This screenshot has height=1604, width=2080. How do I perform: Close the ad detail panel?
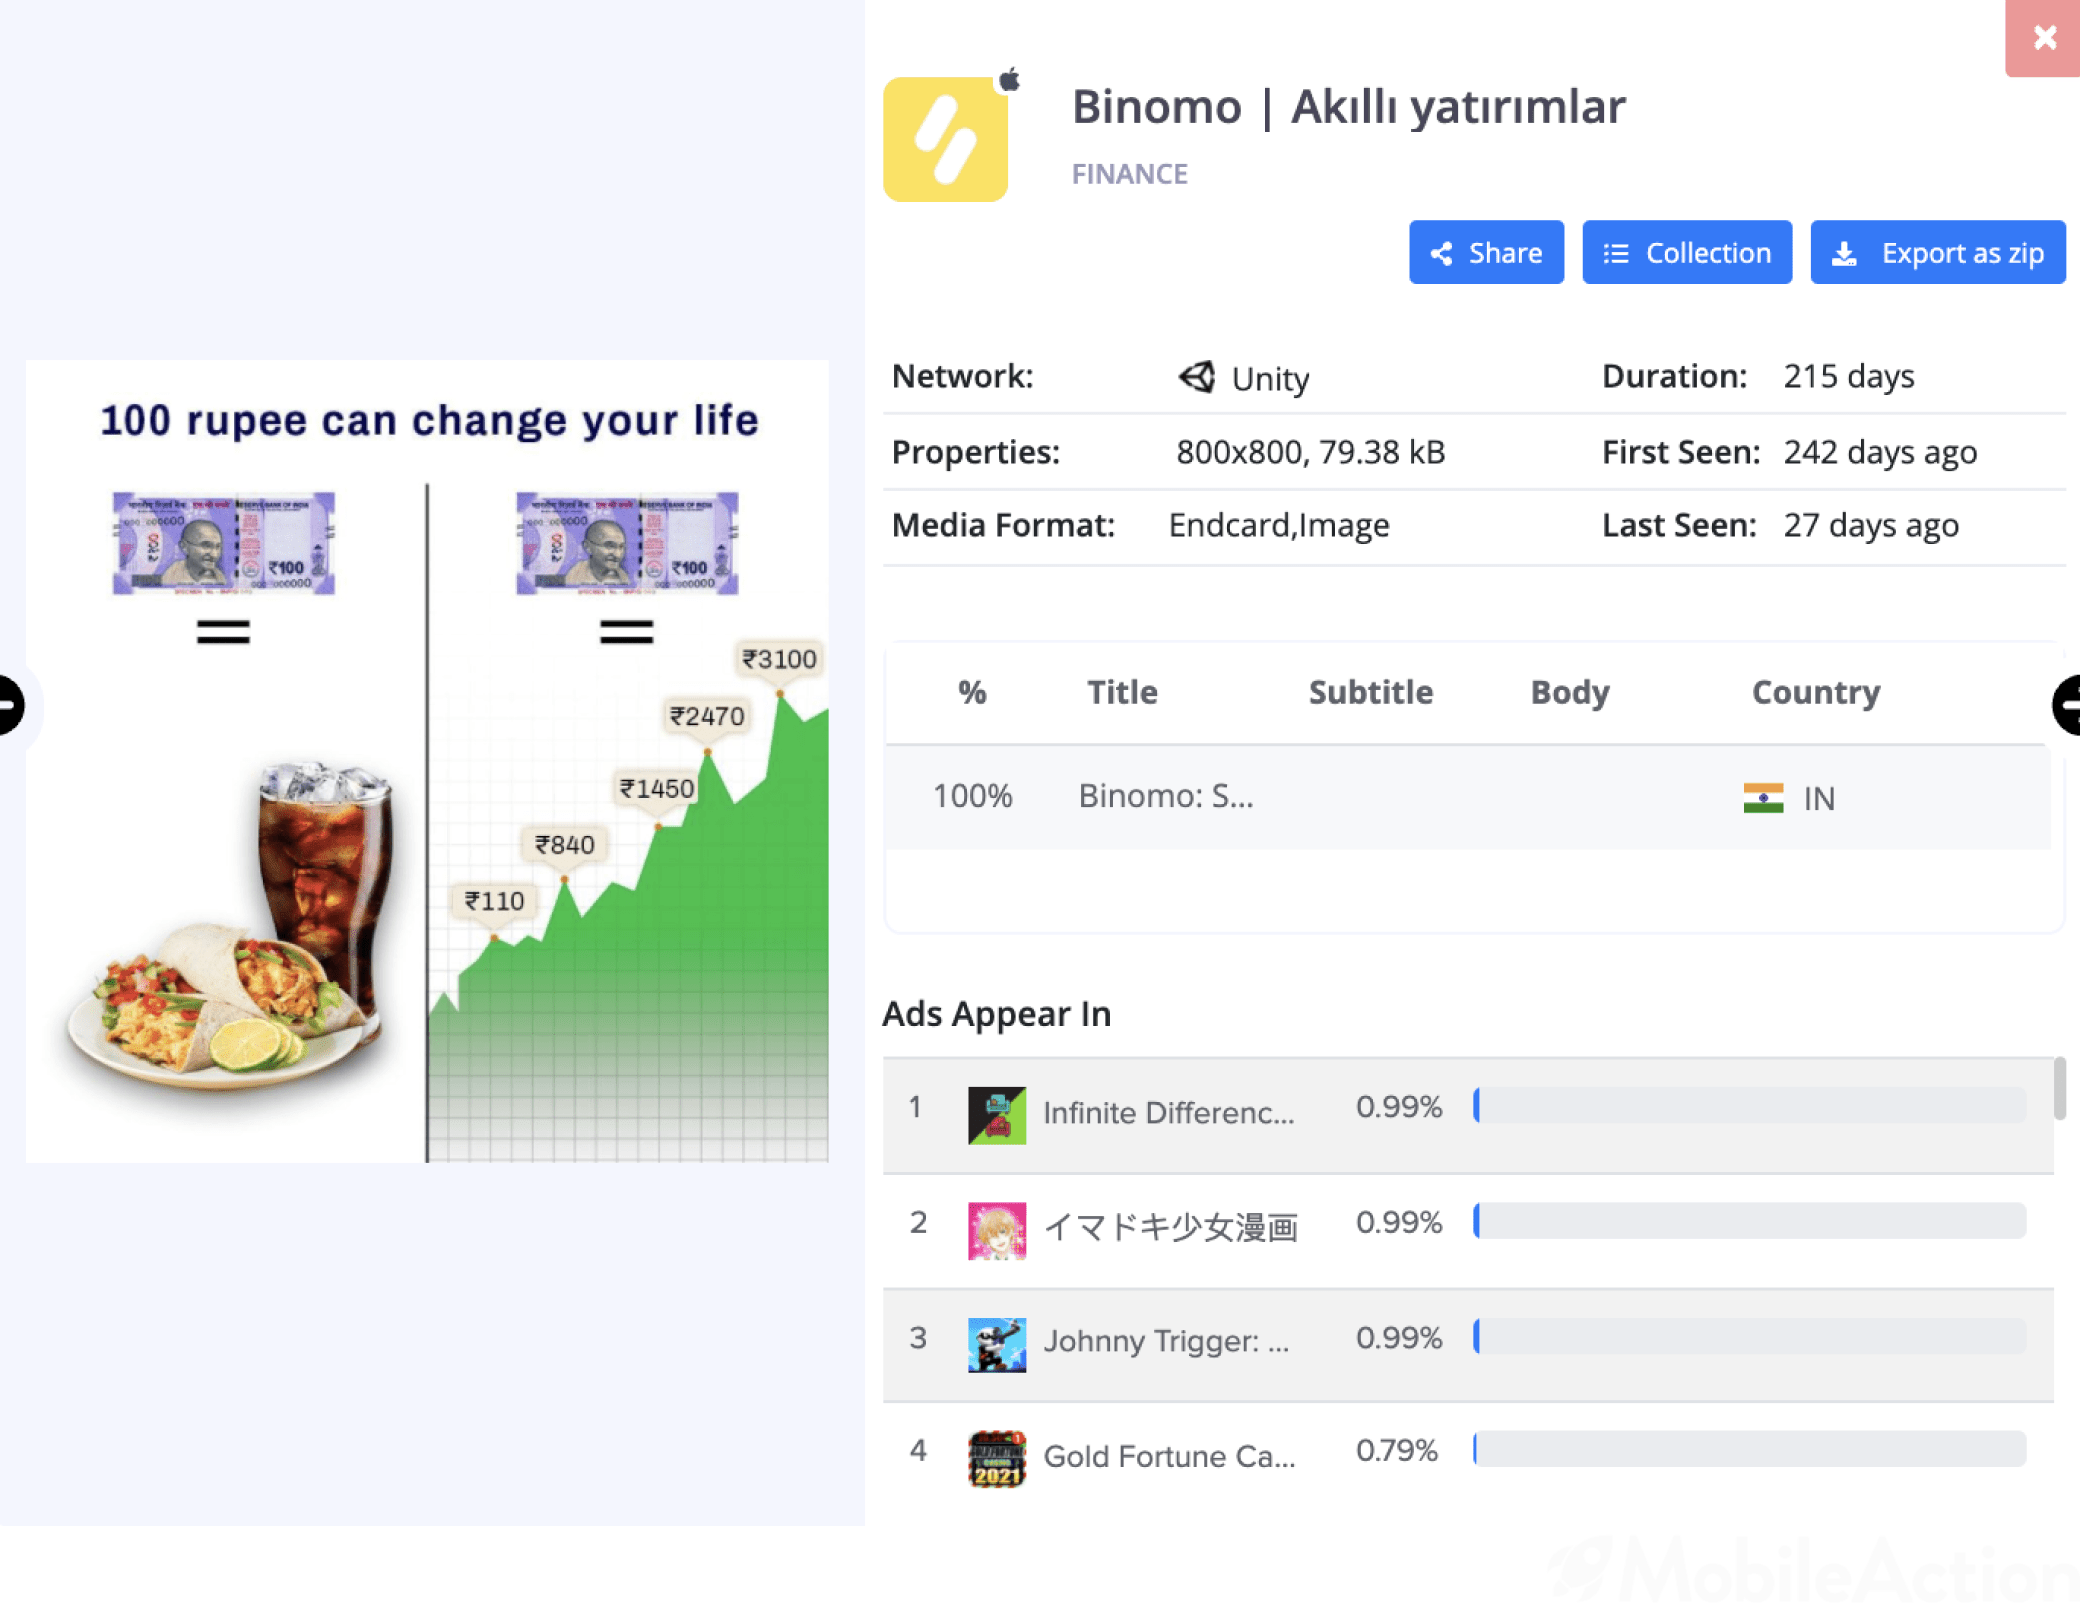click(2043, 38)
